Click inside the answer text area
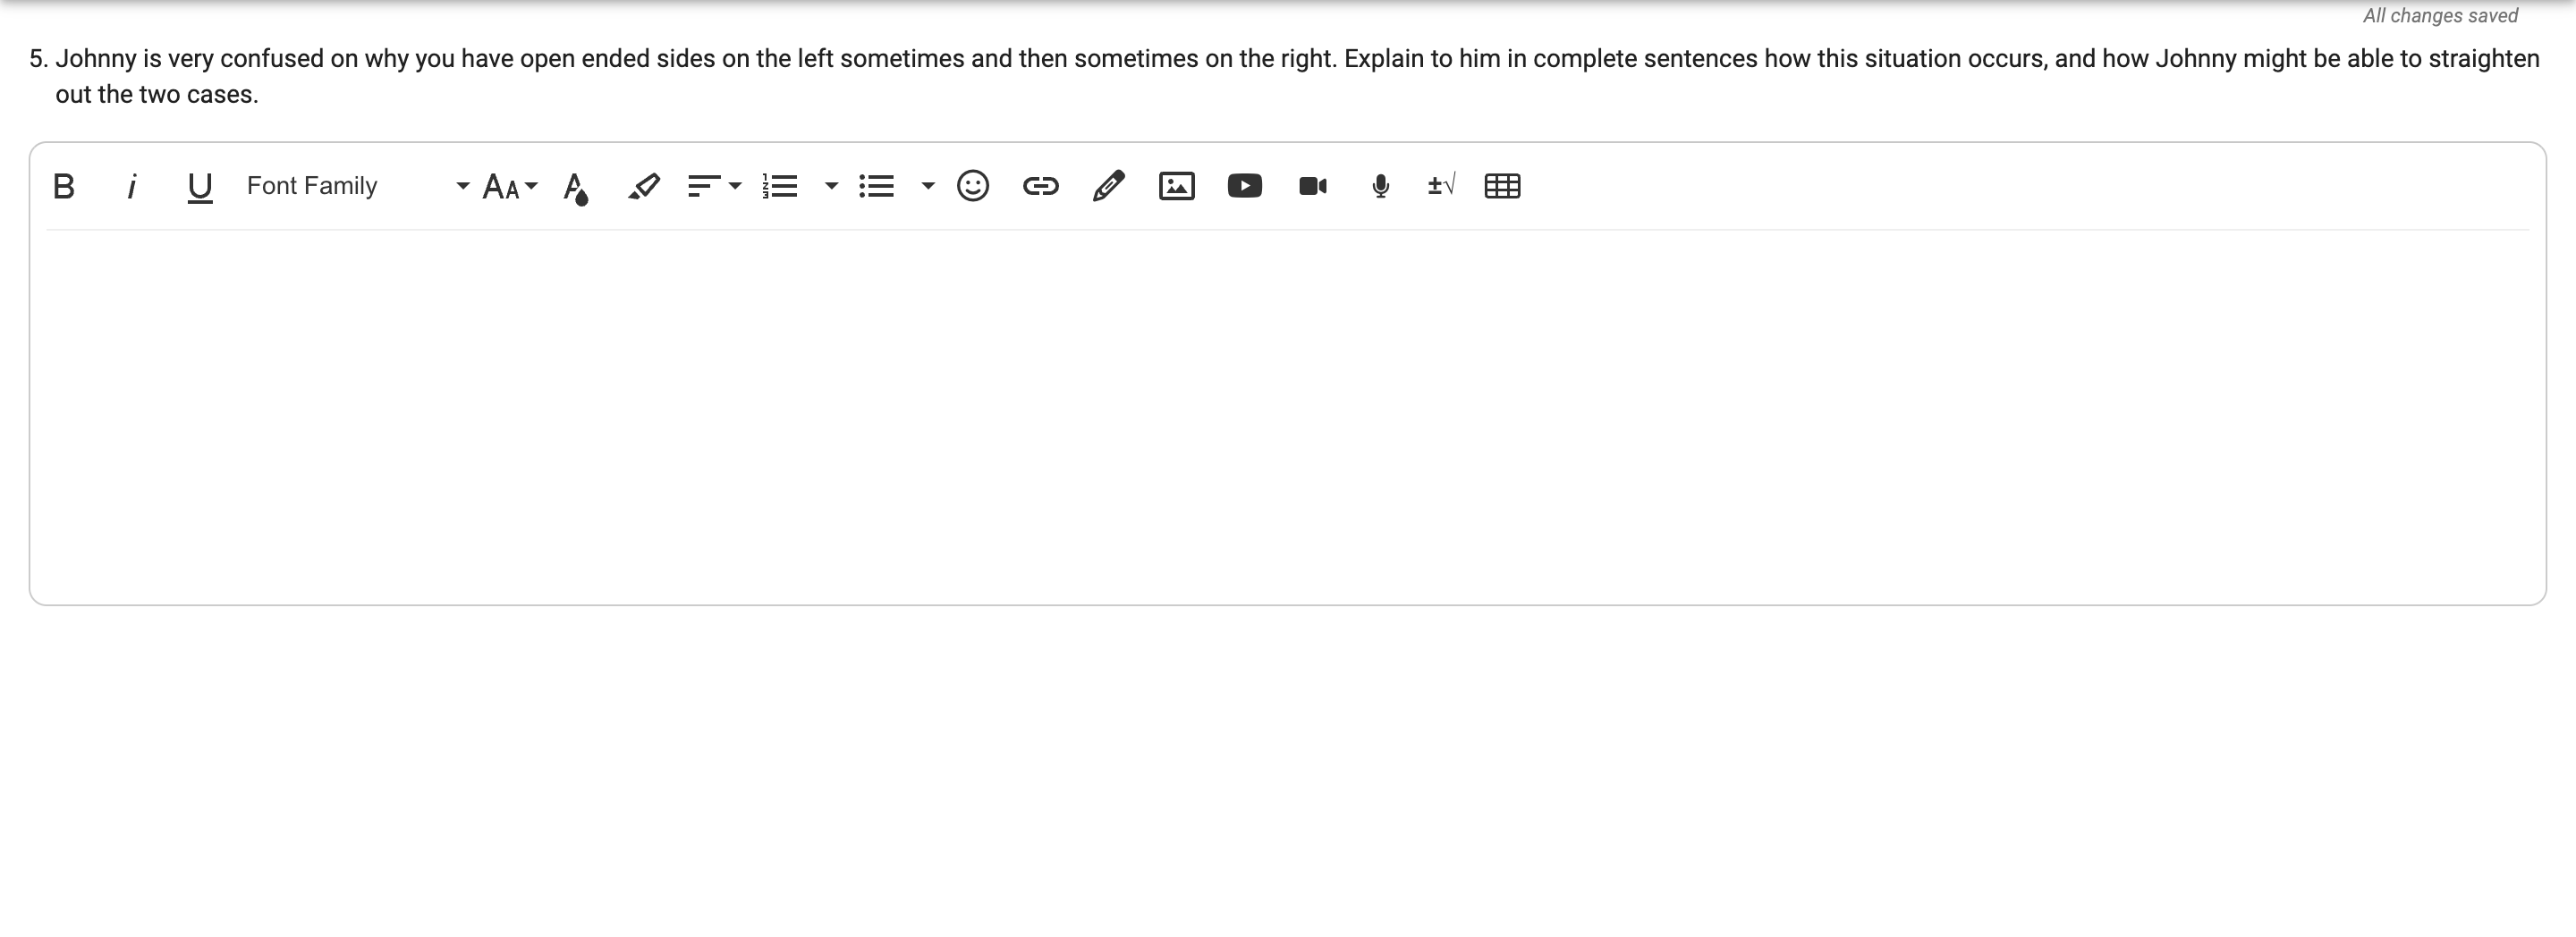 pos(1287,415)
